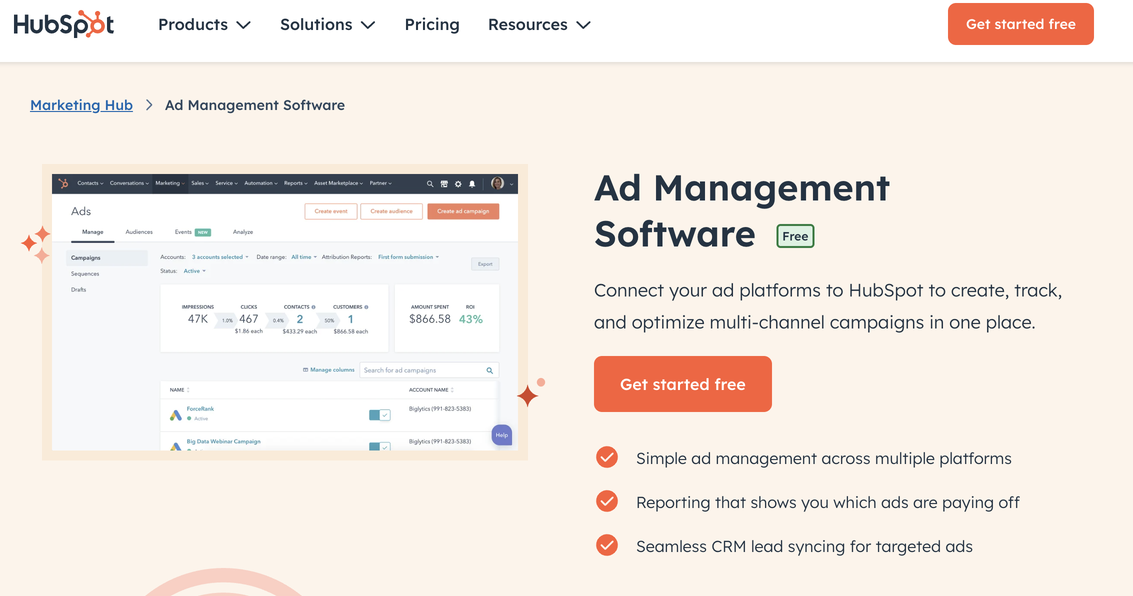Select Pricing in the website navigation
The height and width of the screenshot is (596, 1133).
point(431,24)
